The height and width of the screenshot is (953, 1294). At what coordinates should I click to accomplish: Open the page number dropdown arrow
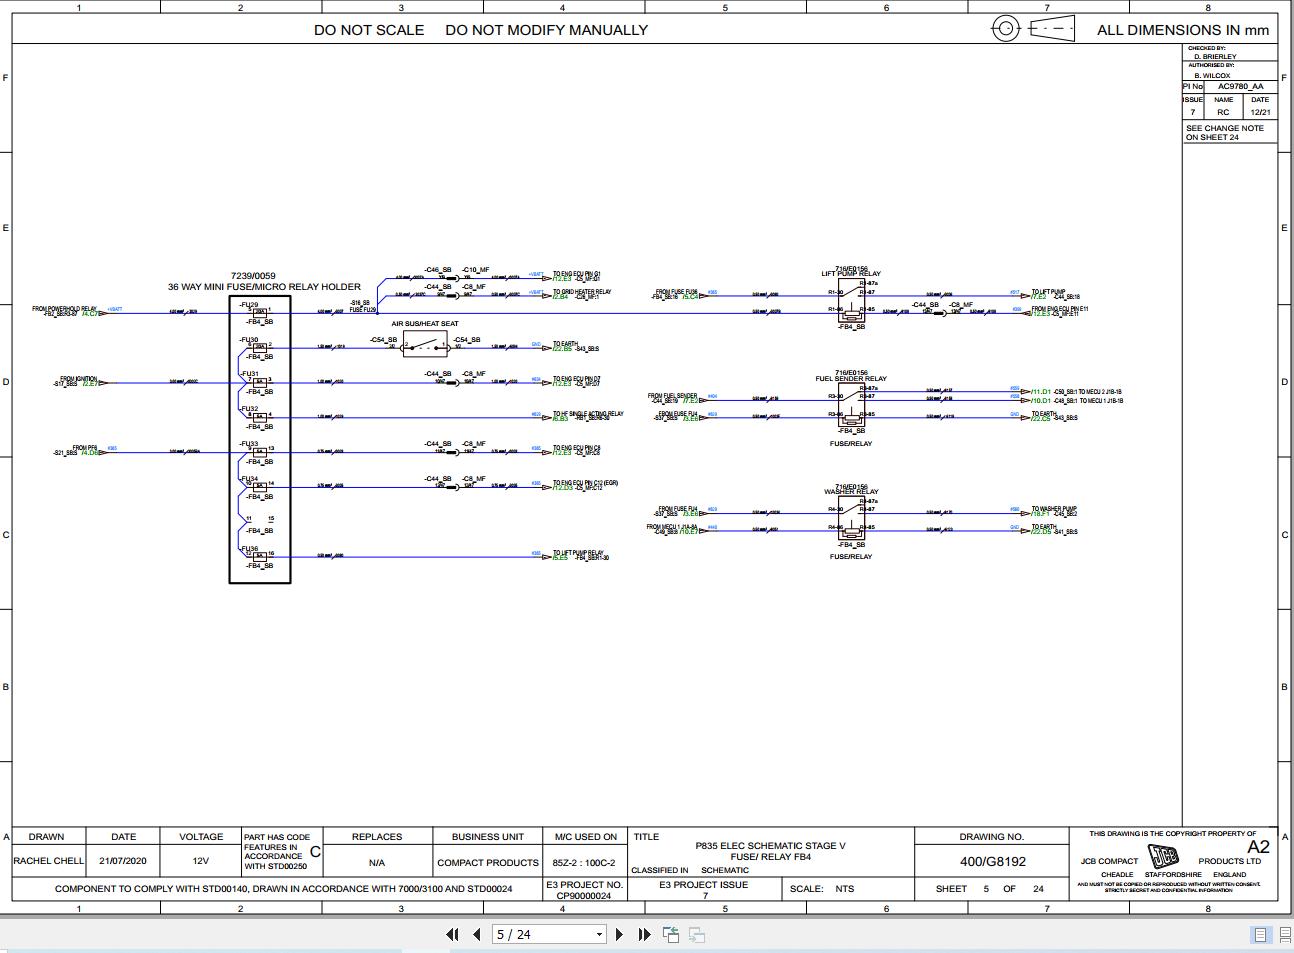click(599, 935)
